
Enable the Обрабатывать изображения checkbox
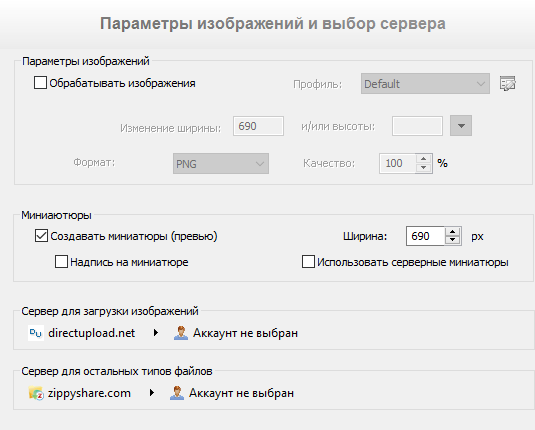point(40,83)
